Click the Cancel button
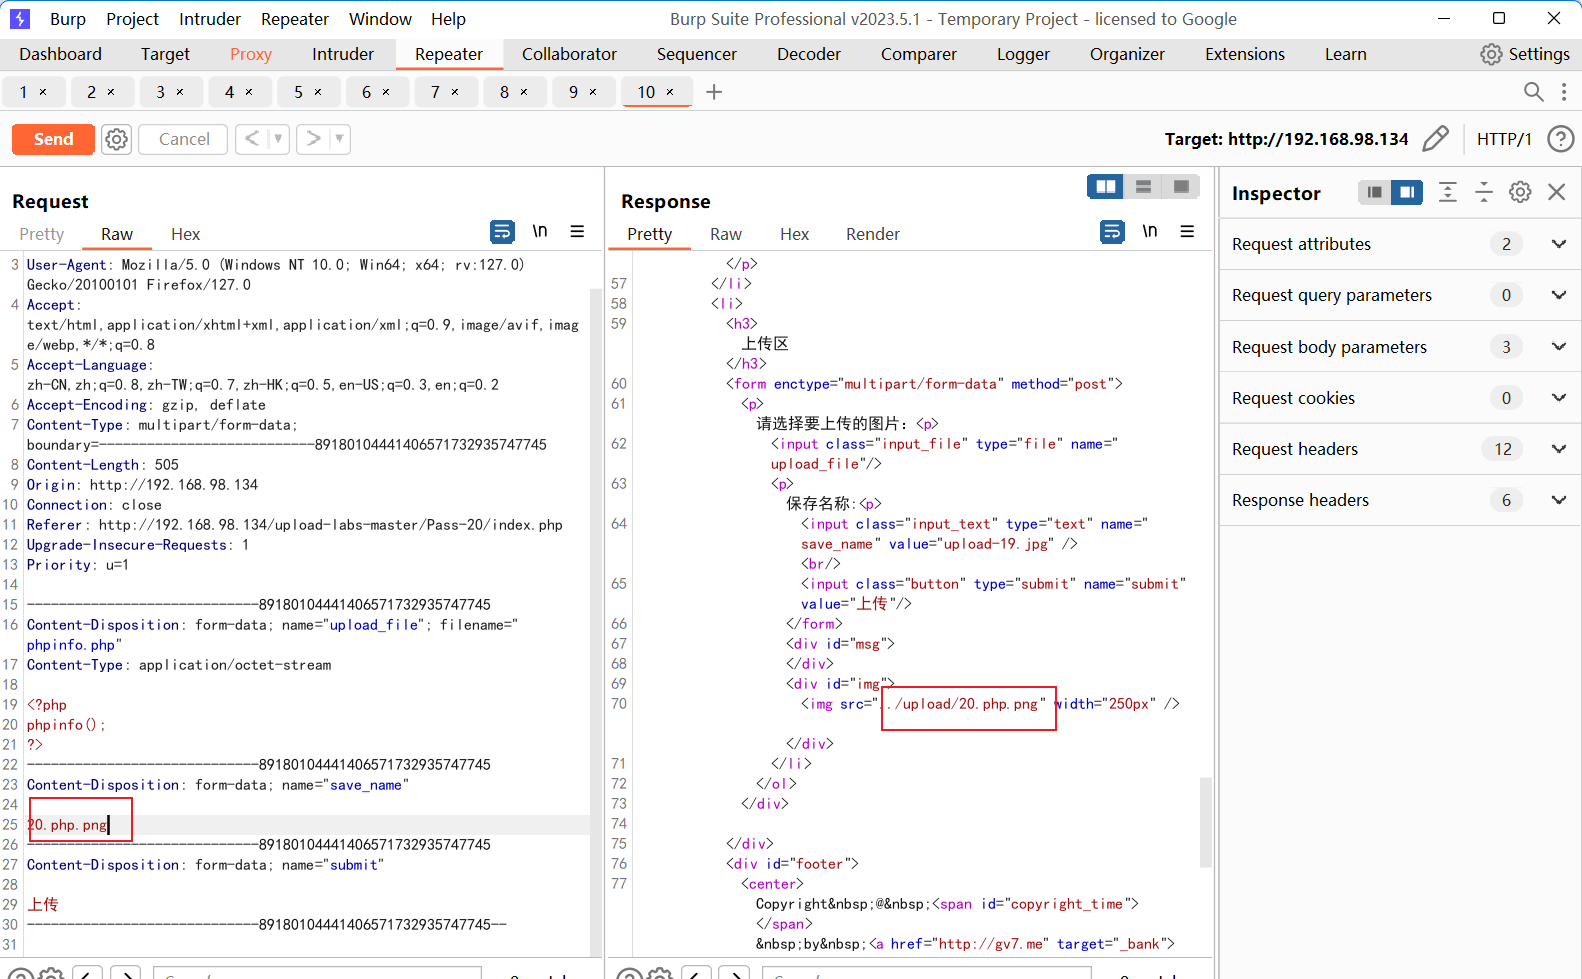Screen dimensions: 1582x979 [x=184, y=139]
